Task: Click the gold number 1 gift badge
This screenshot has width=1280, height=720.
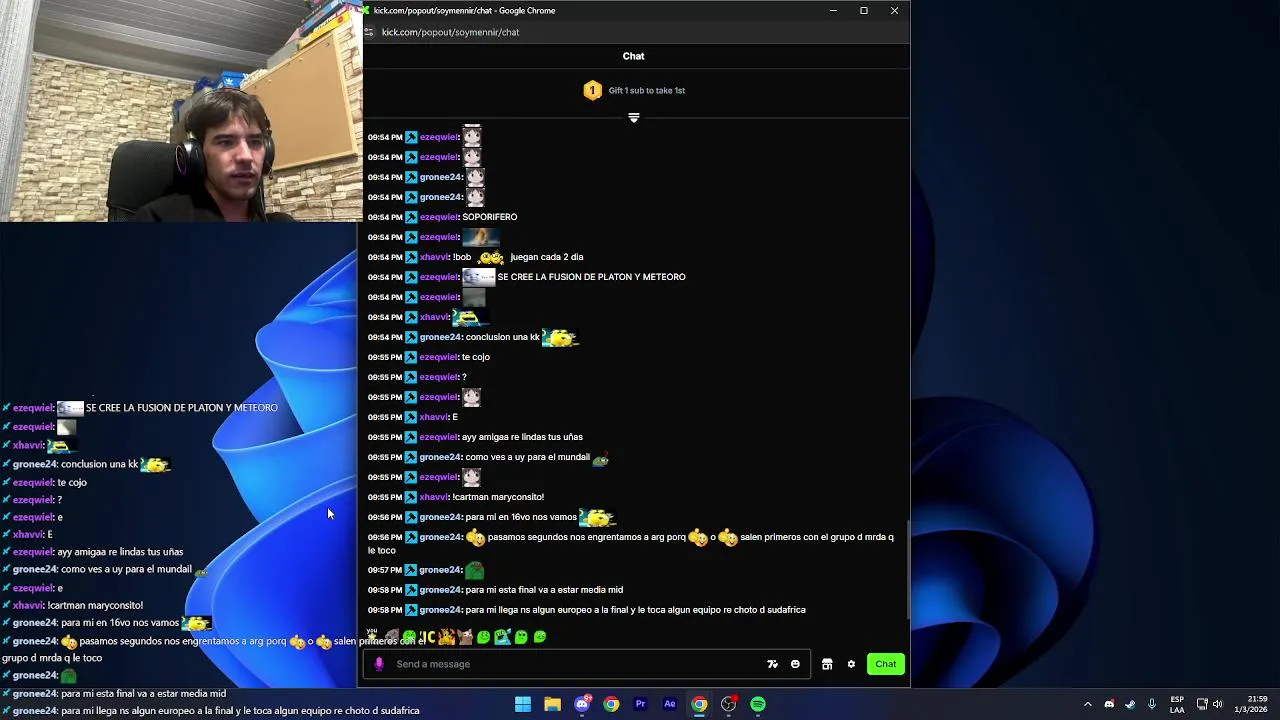Action: [592, 90]
